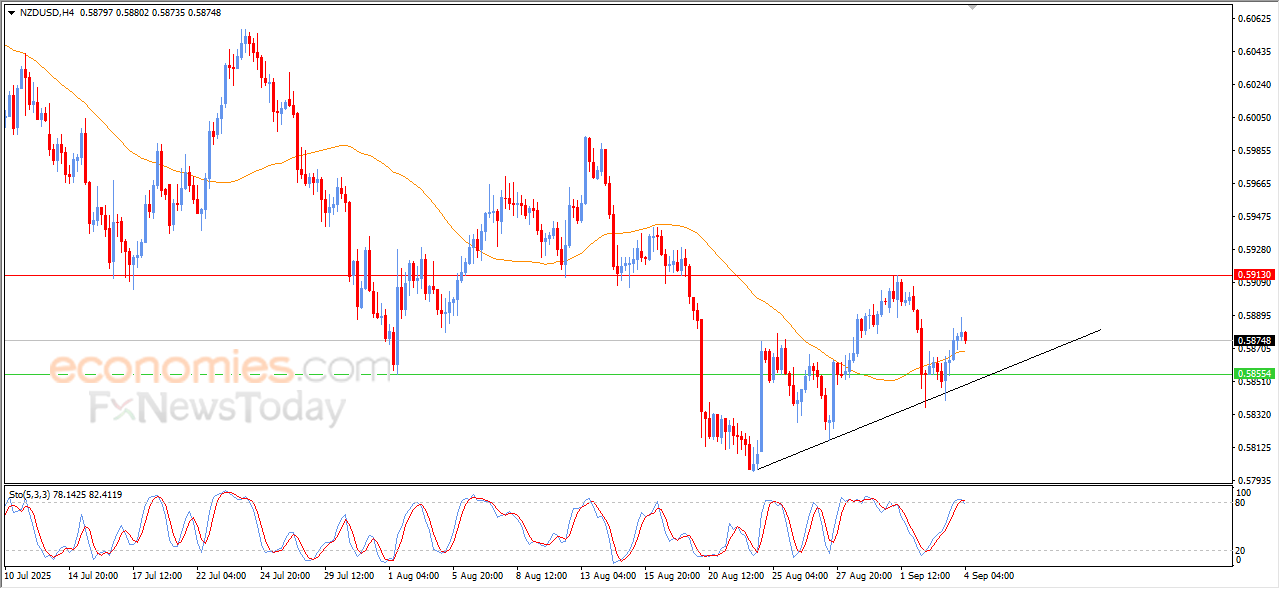
Task: Click the 4 Sep 04:00 time label
Action: click(989, 576)
